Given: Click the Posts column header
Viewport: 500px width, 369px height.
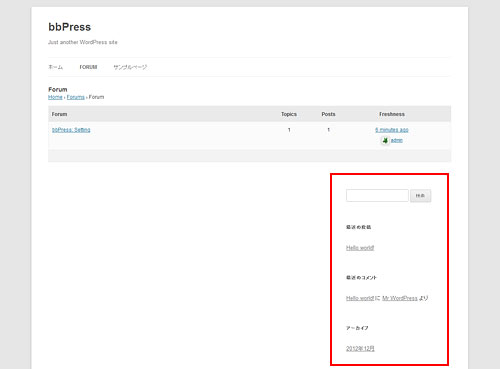Looking at the screenshot, I should pos(328,114).
